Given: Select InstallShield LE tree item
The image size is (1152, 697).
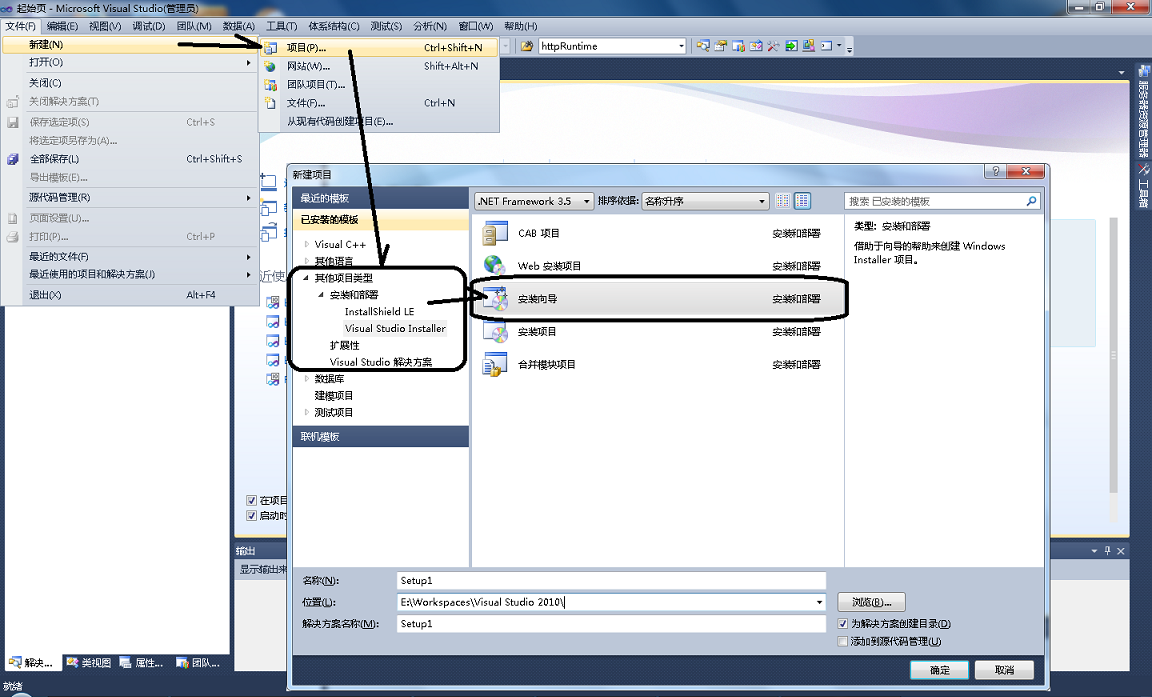Looking at the screenshot, I should 379,311.
